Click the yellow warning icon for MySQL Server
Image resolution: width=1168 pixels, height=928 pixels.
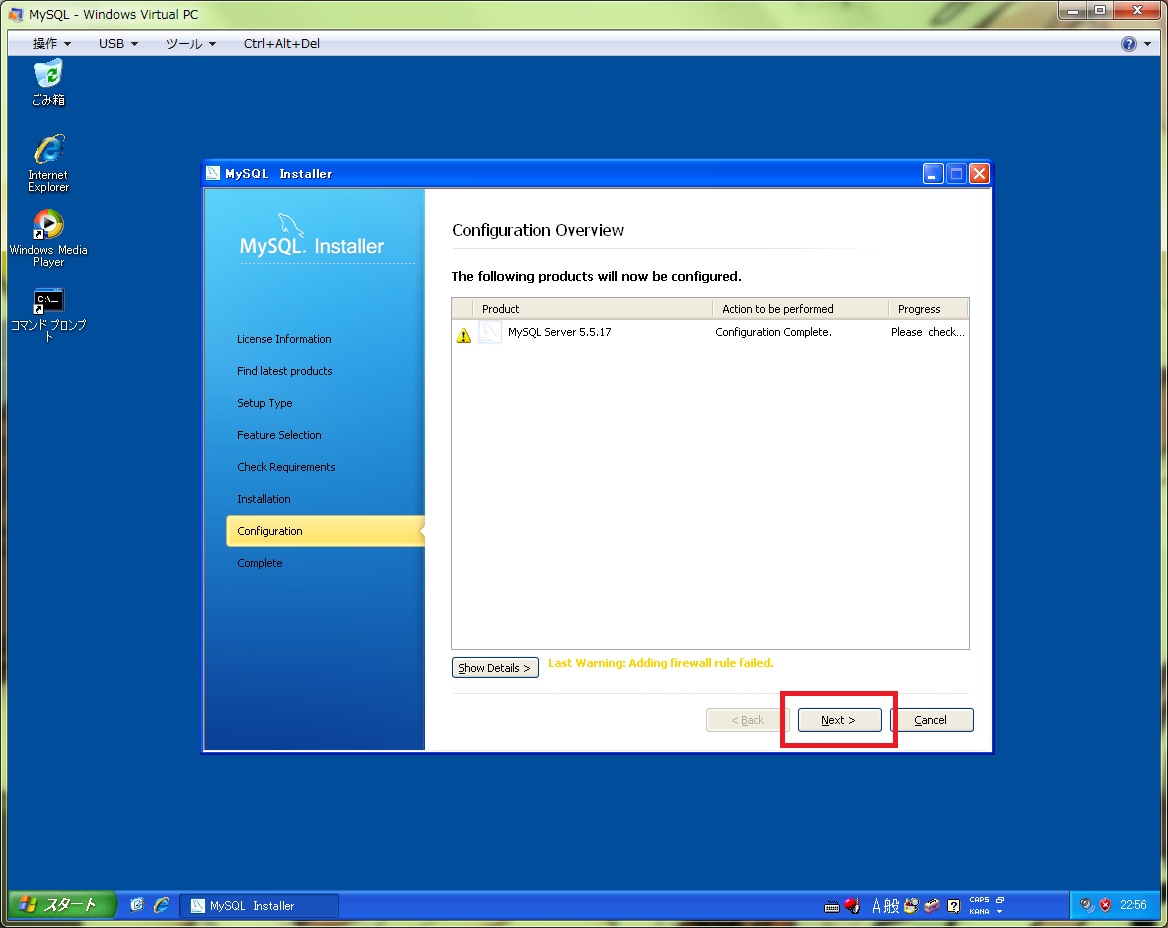pos(464,335)
